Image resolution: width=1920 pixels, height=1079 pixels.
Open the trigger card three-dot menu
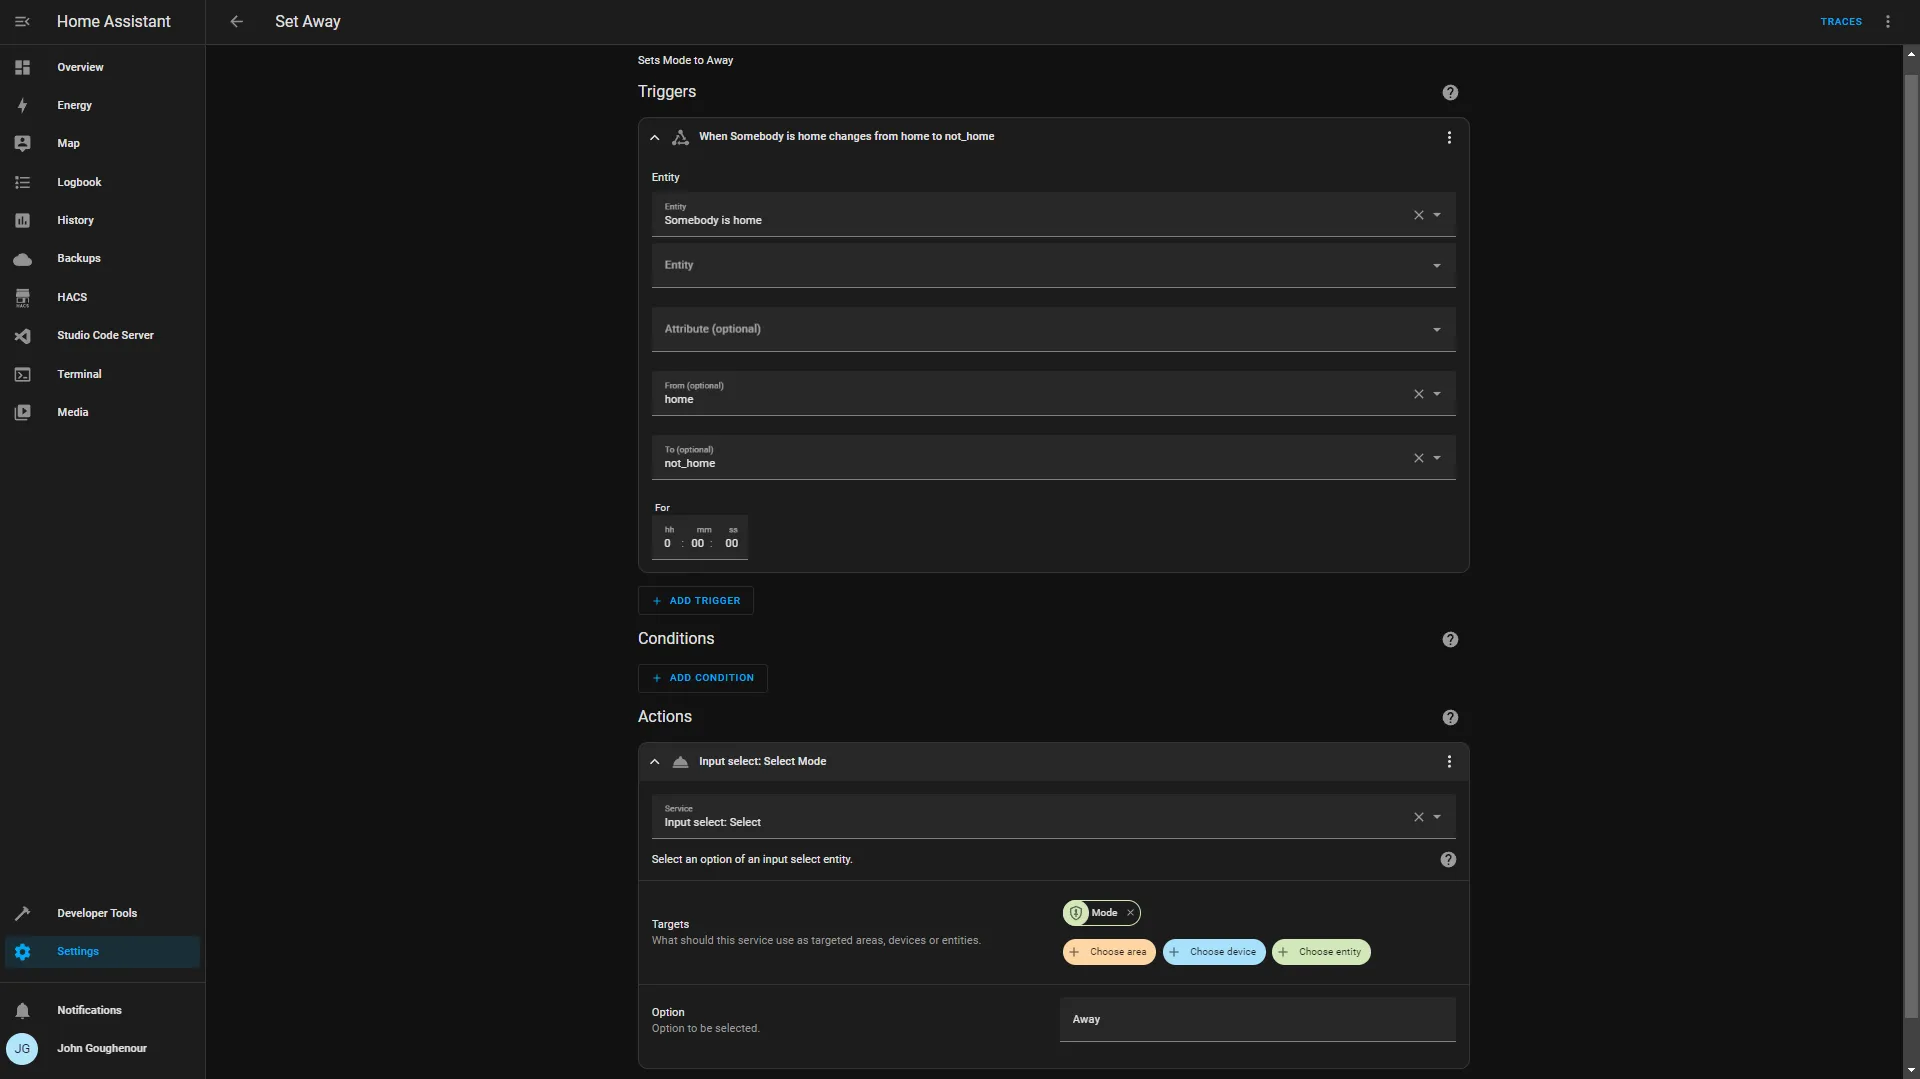[1449, 137]
